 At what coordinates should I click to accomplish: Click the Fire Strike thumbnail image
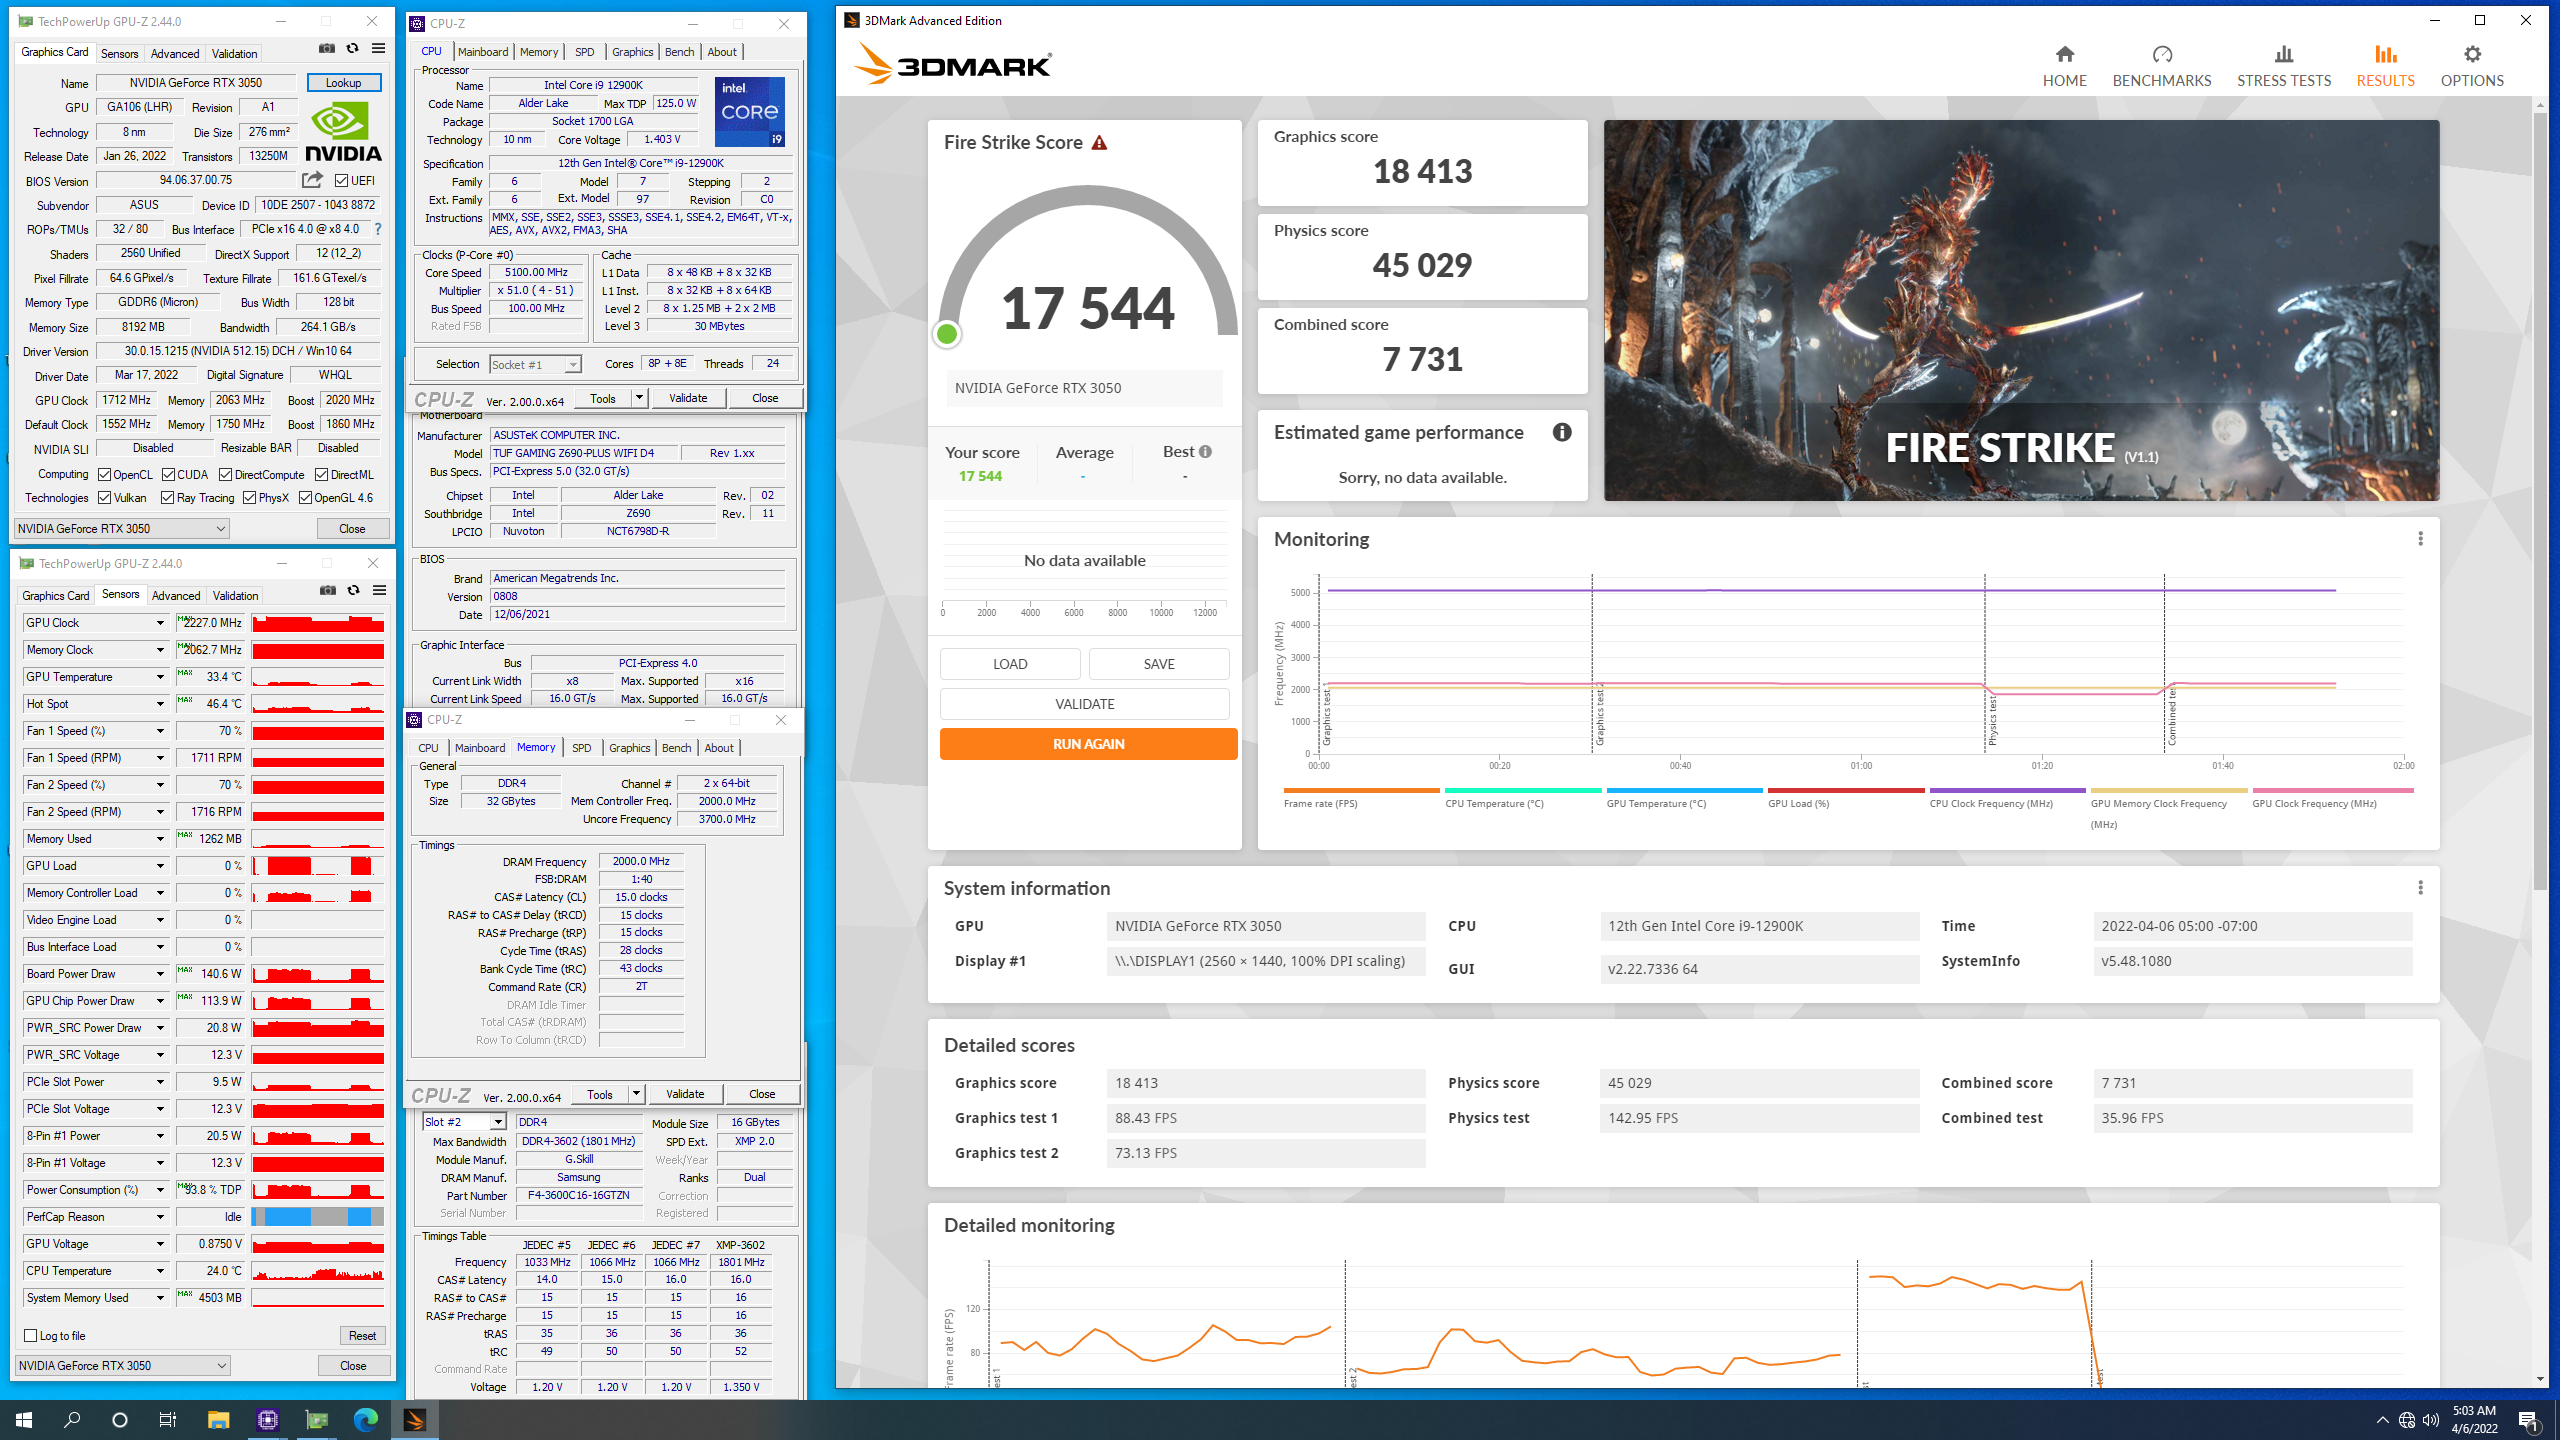(2021, 310)
